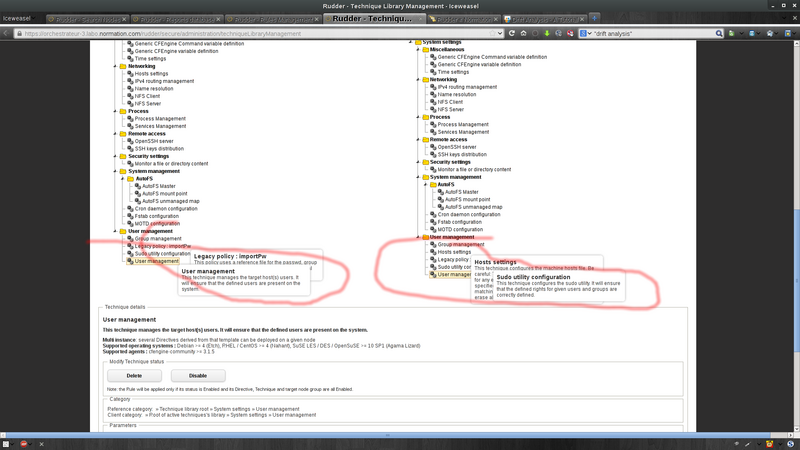Click the Remote access folder icon in the right tree

point(425,139)
